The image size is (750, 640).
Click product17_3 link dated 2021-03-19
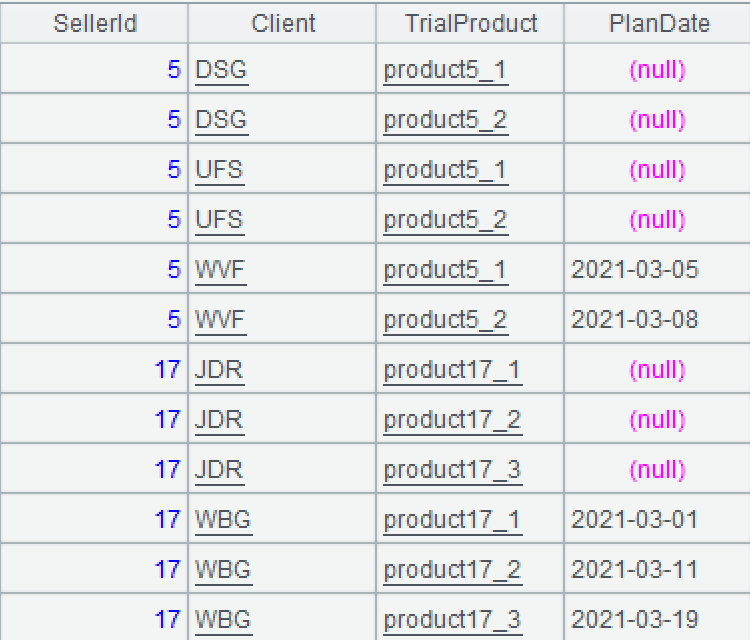coord(452,620)
